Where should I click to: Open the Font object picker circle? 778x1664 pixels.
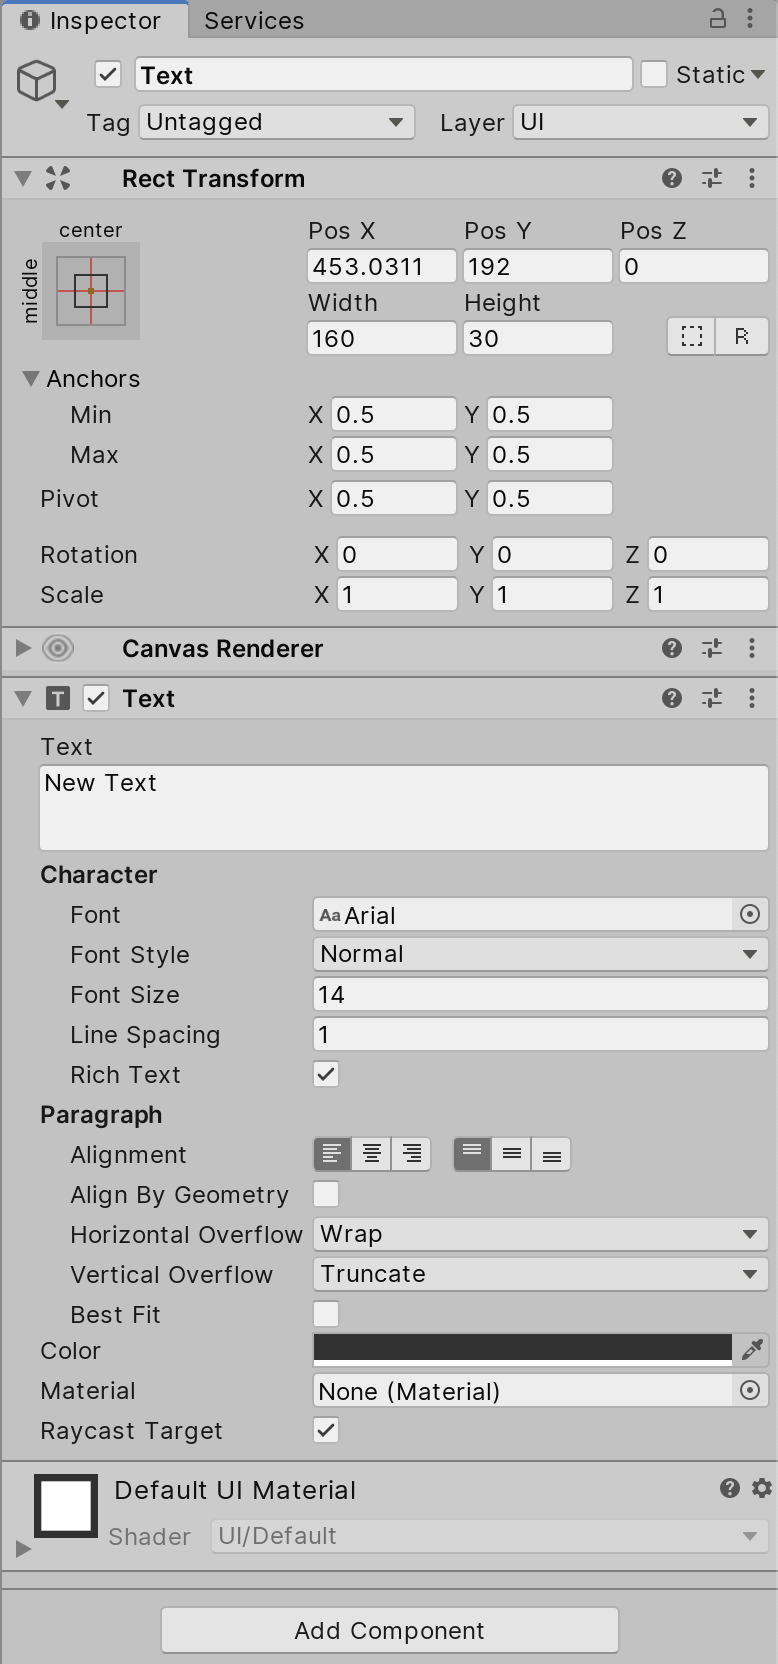coord(749,914)
